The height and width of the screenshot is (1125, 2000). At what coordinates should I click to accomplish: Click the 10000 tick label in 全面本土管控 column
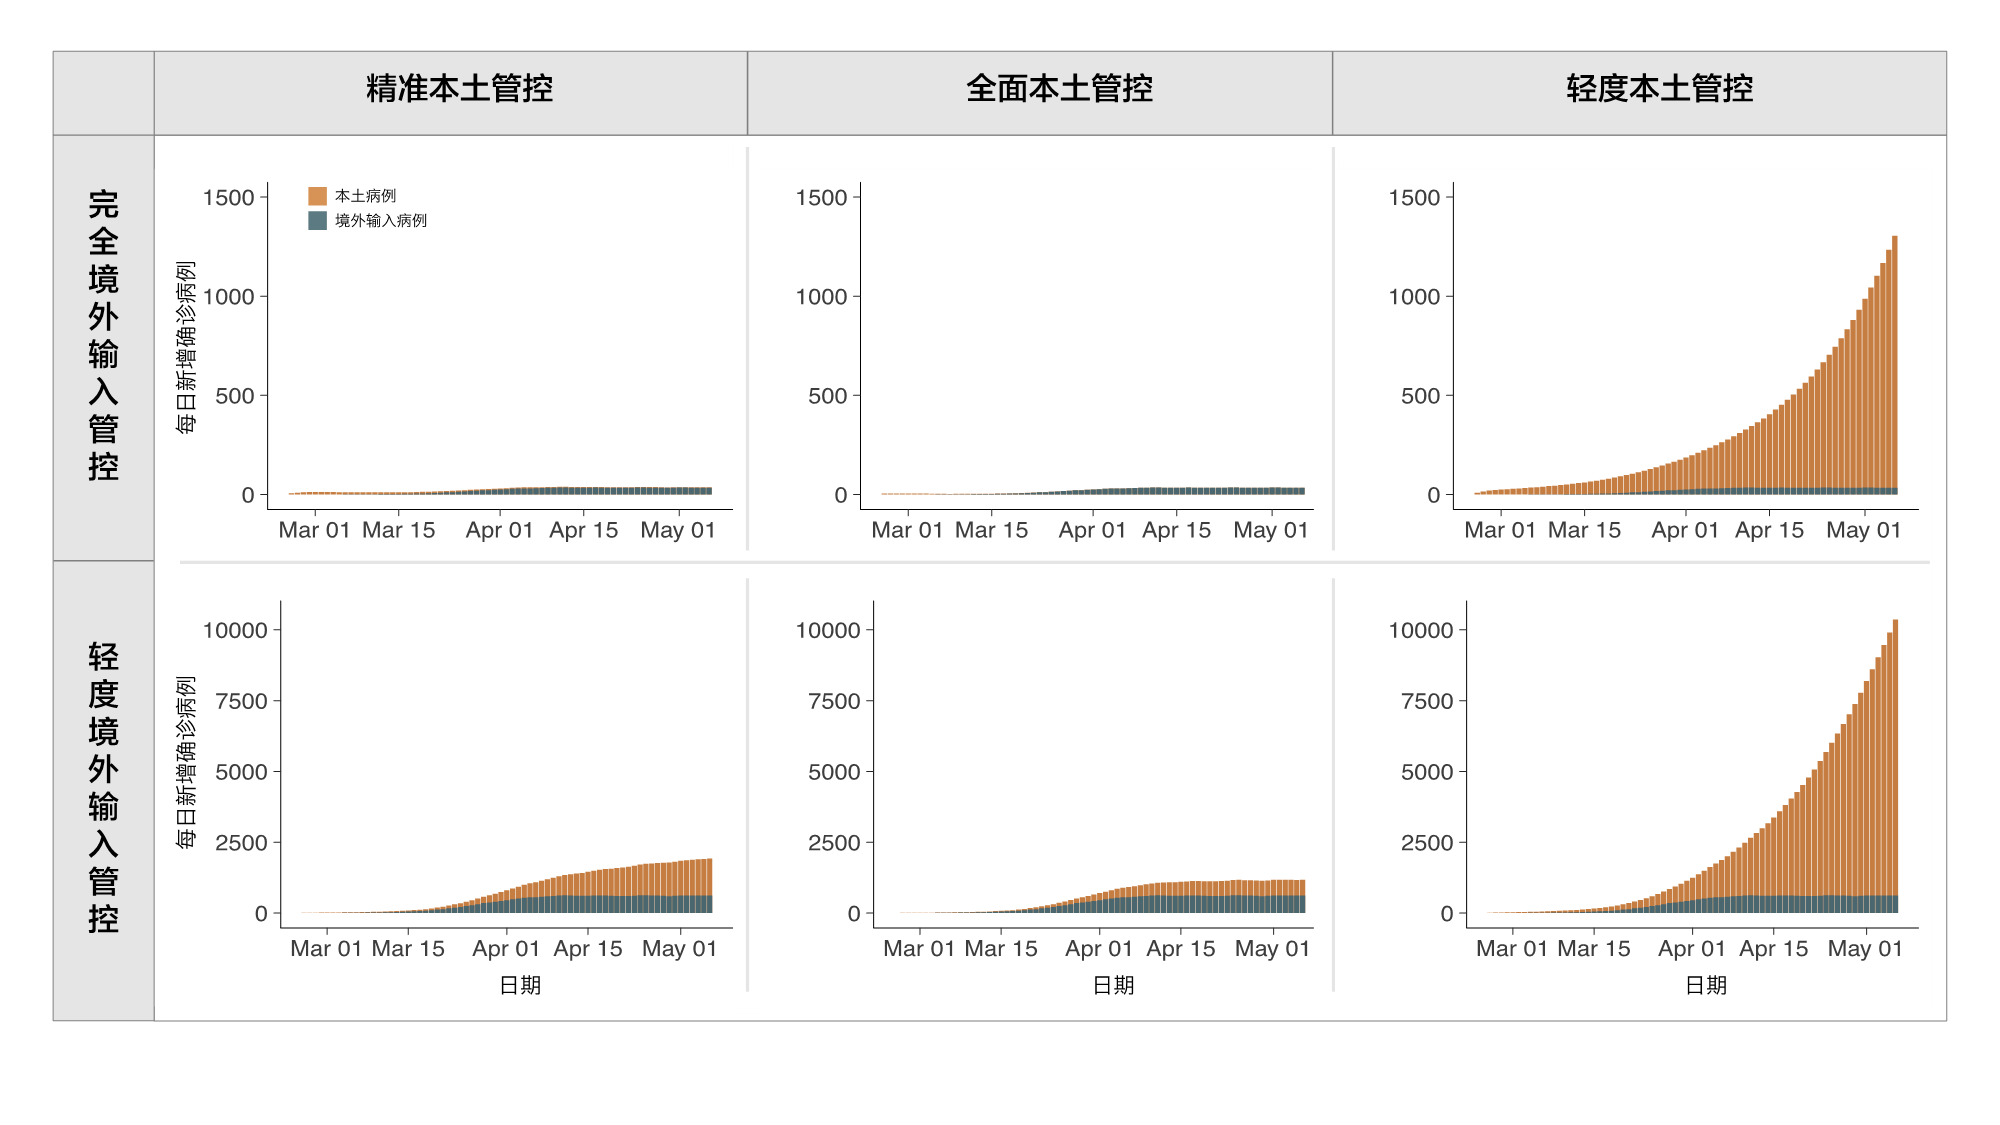(x=828, y=631)
